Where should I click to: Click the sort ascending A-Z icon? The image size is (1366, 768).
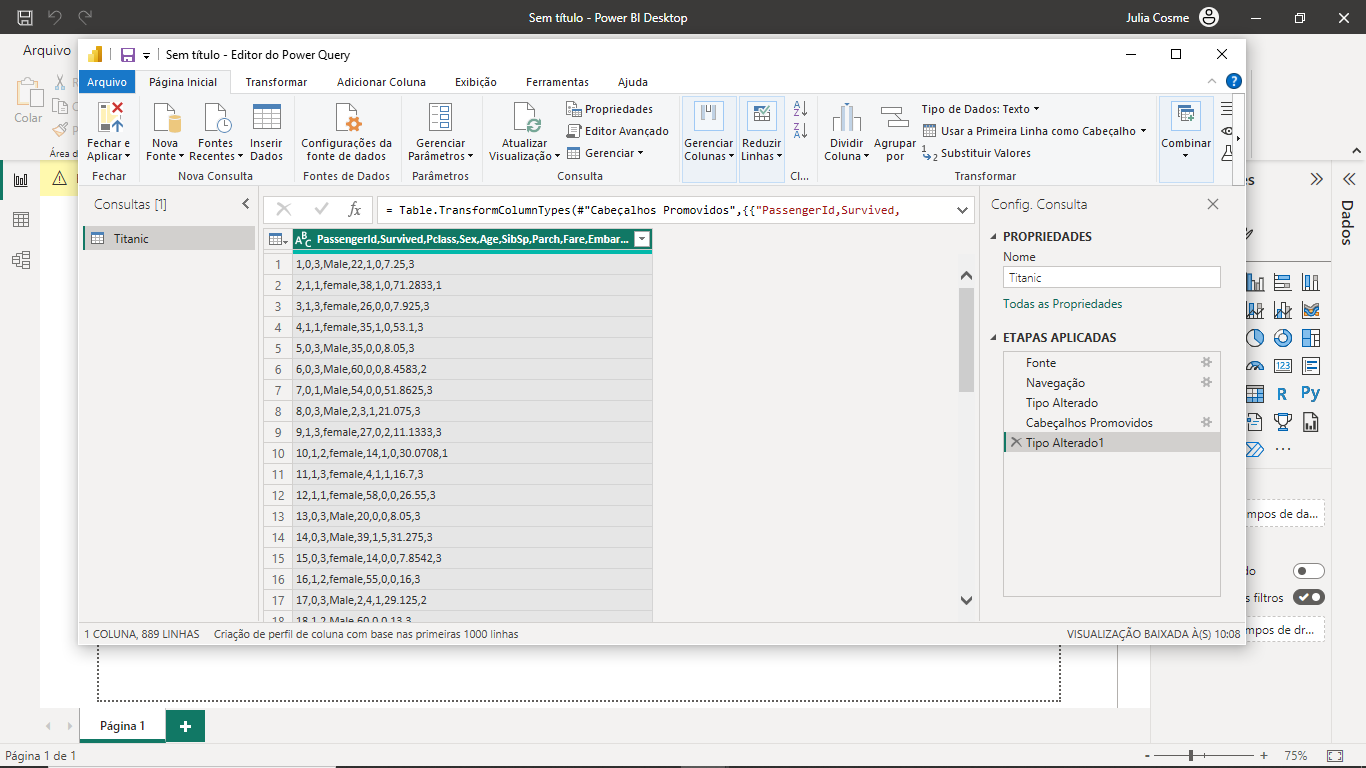(800, 108)
